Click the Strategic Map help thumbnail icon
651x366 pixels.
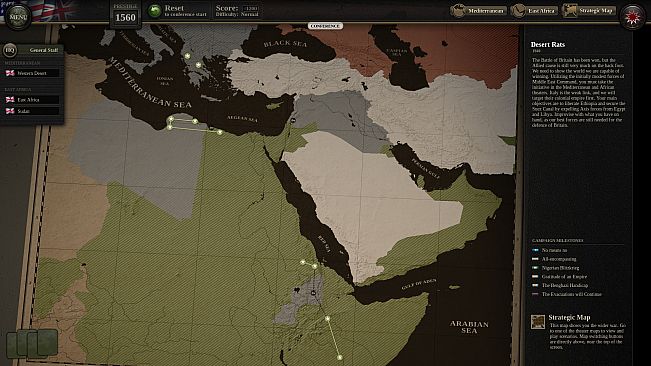(x=538, y=322)
